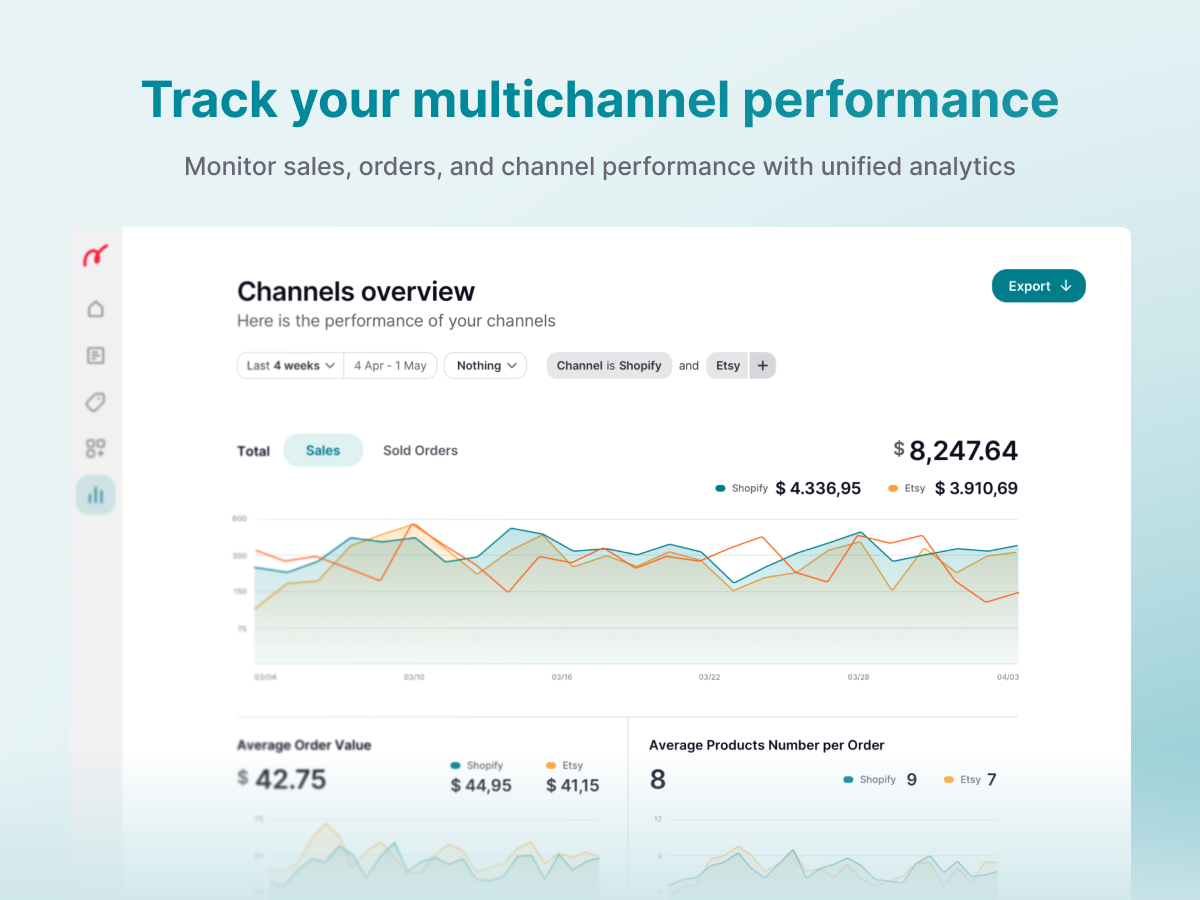Click the orange Etsy color dot in products legend
The height and width of the screenshot is (900, 1200).
[949, 780]
